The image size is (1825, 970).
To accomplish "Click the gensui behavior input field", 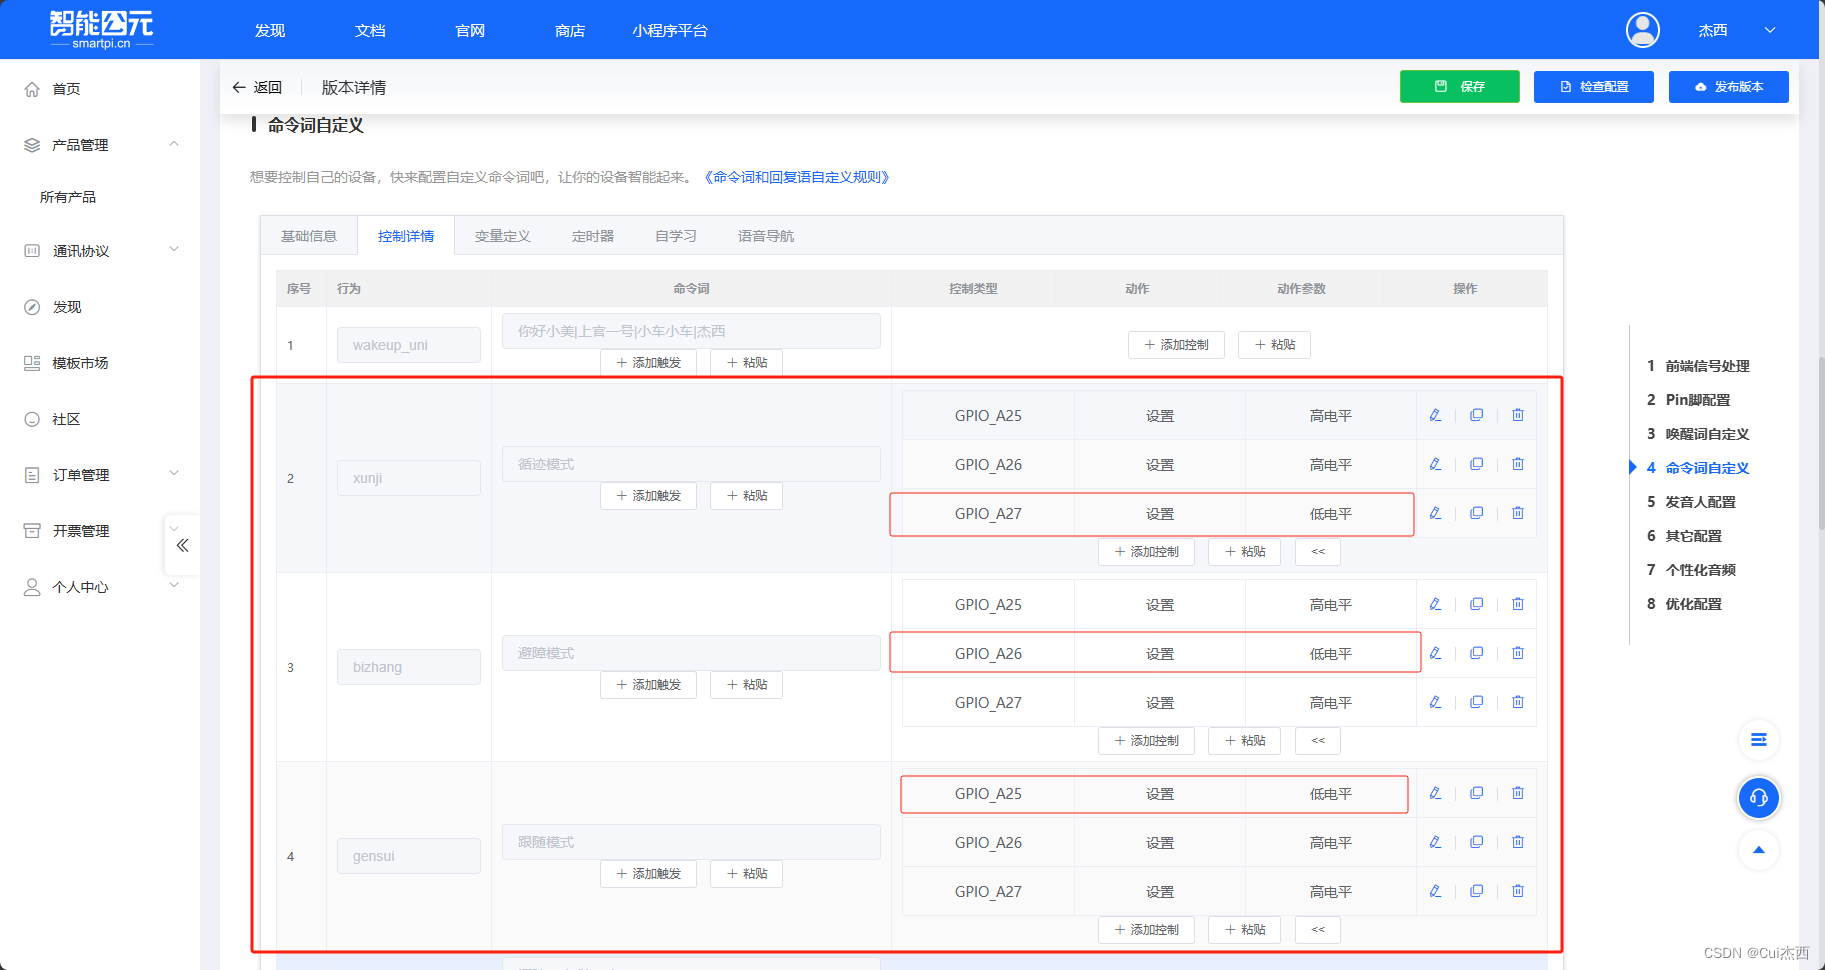I will tap(409, 856).
